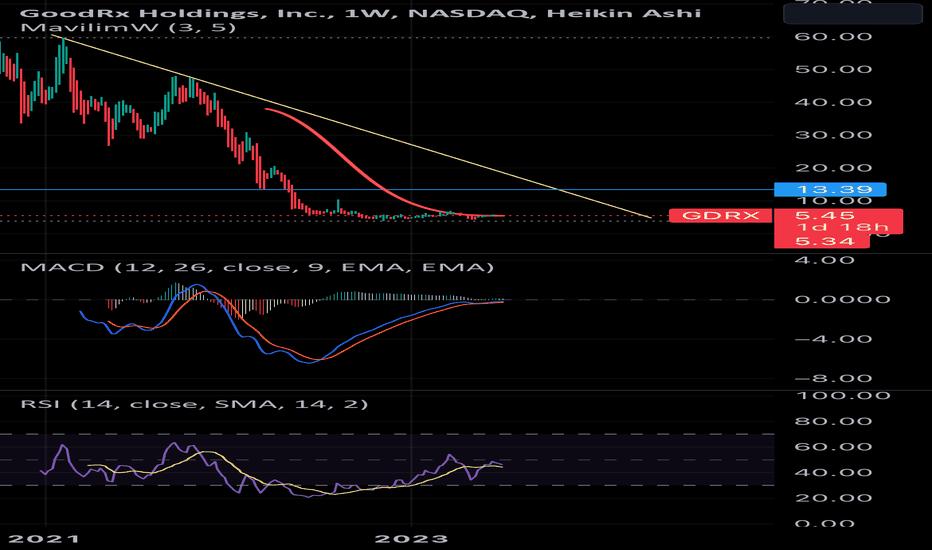The height and width of the screenshot is (550, 932).
Task: Open the RSI (14, close, SMA, 14, 2) legend
Action: click(x=194, y=404)
